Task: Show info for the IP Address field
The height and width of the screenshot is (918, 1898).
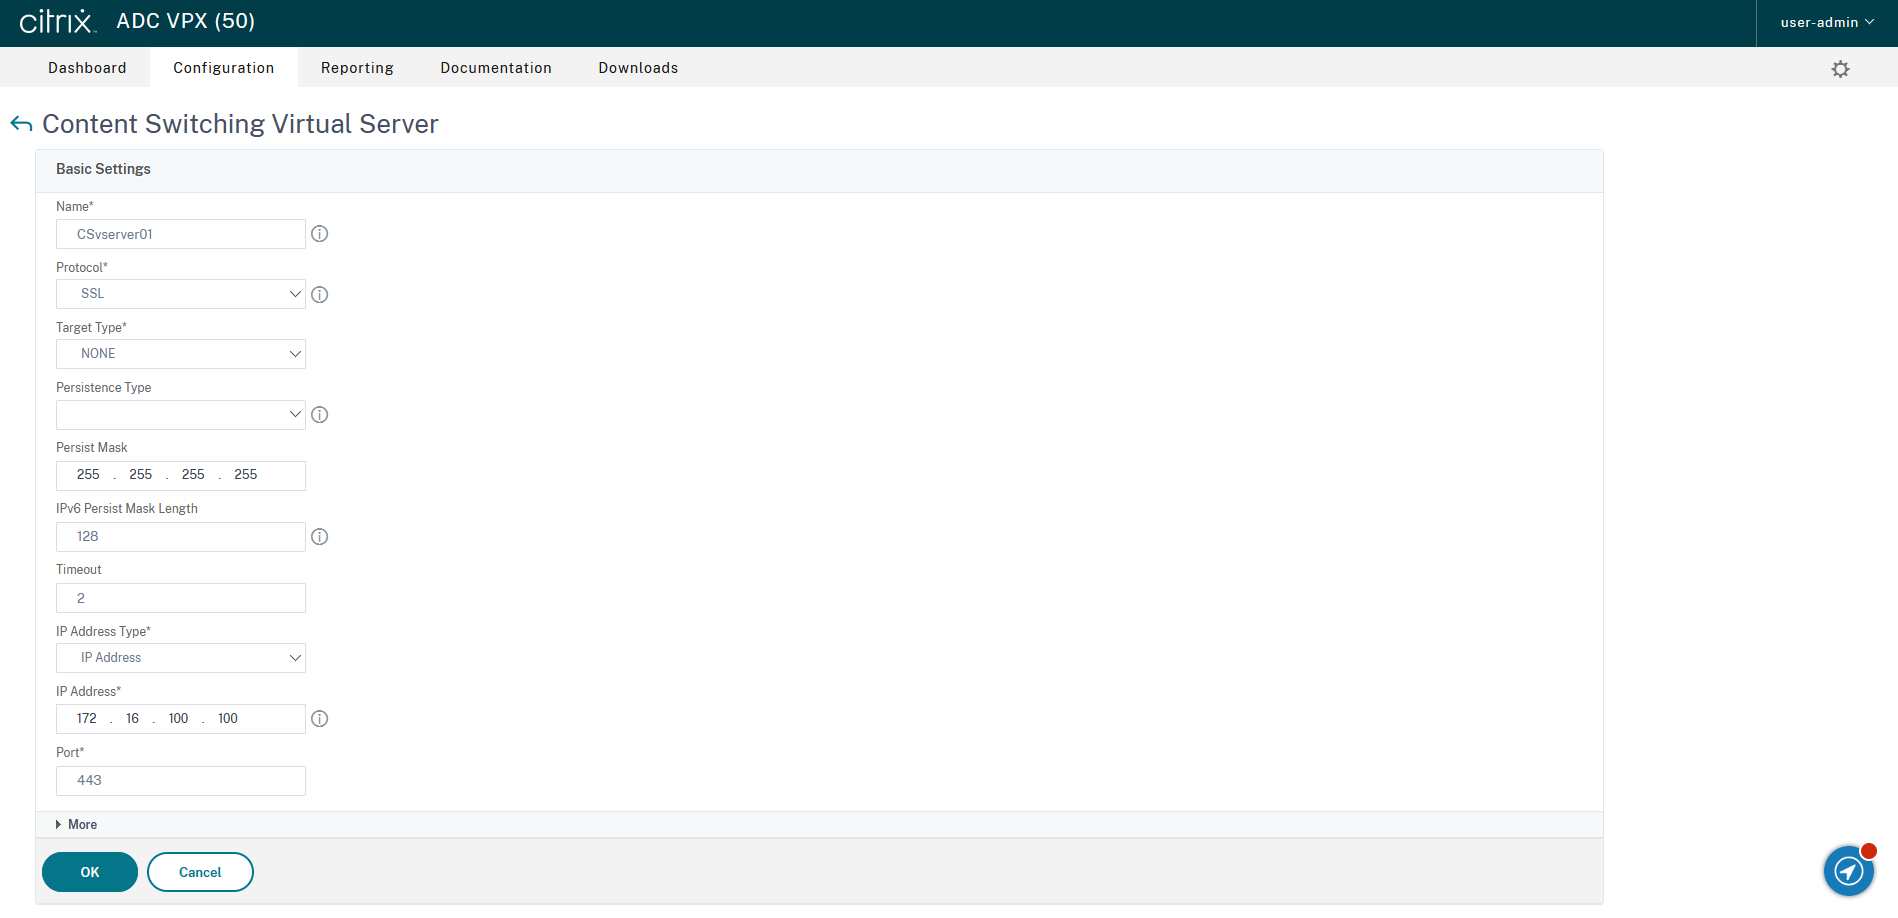Action: pos(320,719)
